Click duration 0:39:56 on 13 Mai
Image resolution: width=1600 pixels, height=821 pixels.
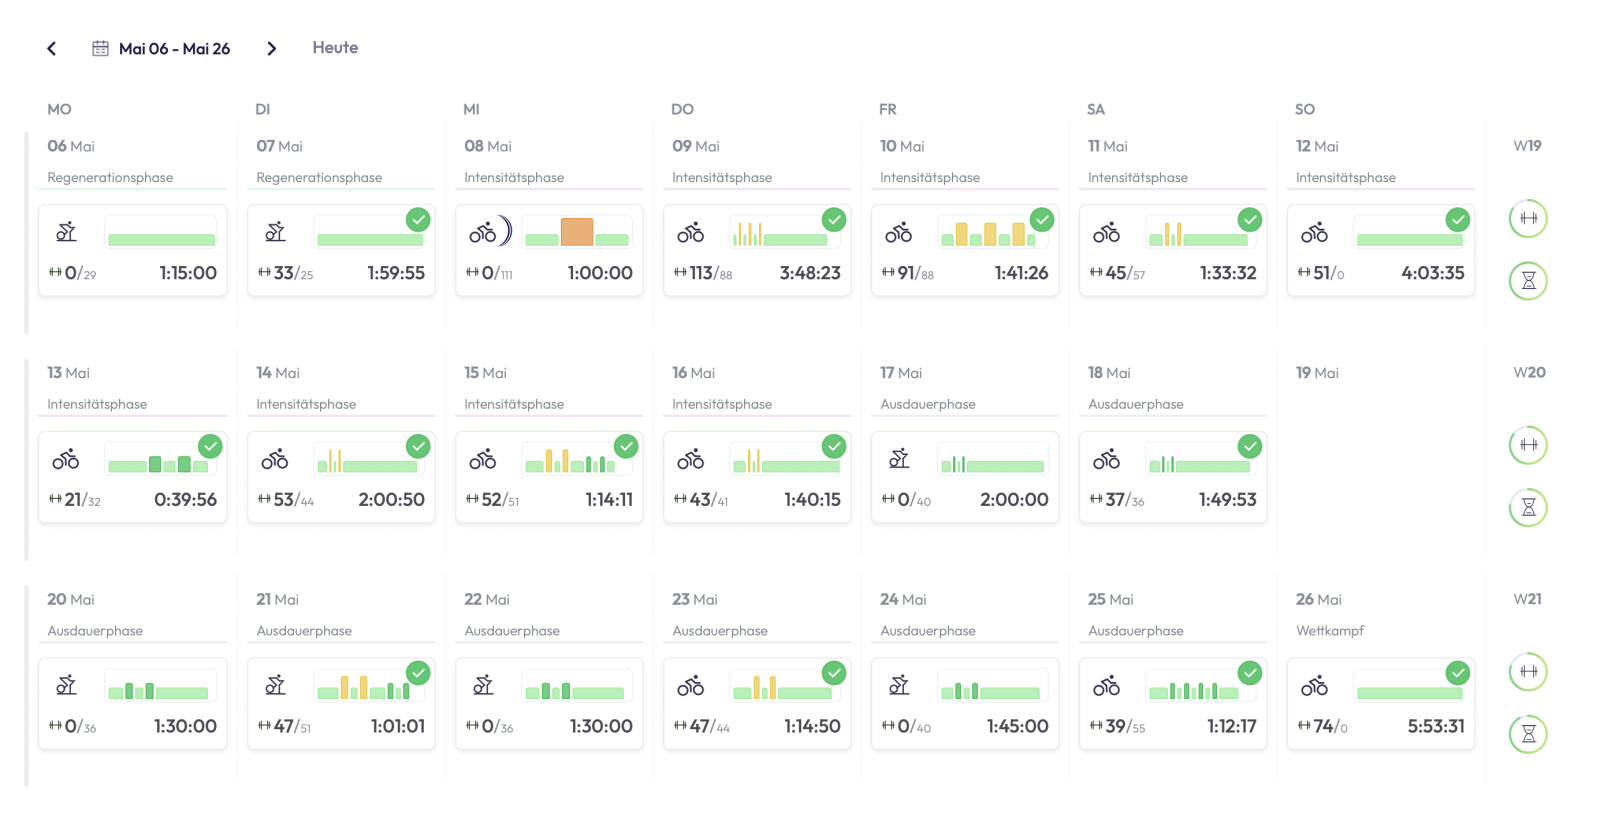[x=185, y=500]
